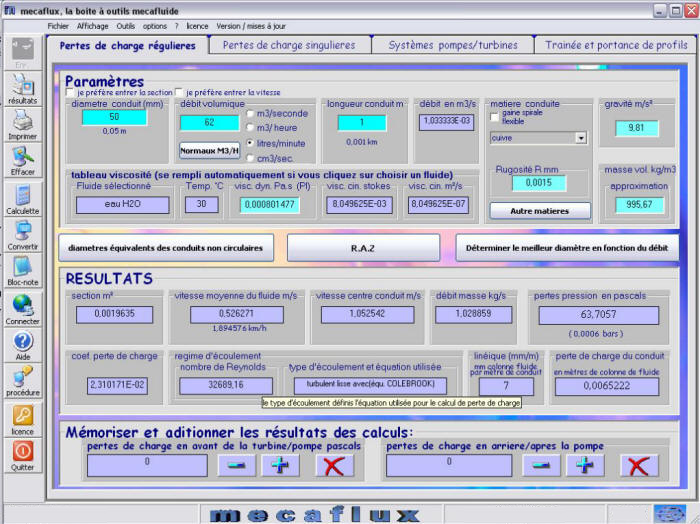Click diametres équivalents des conduits button
This screenshot has height=524, width=700.
pos(166,248)
